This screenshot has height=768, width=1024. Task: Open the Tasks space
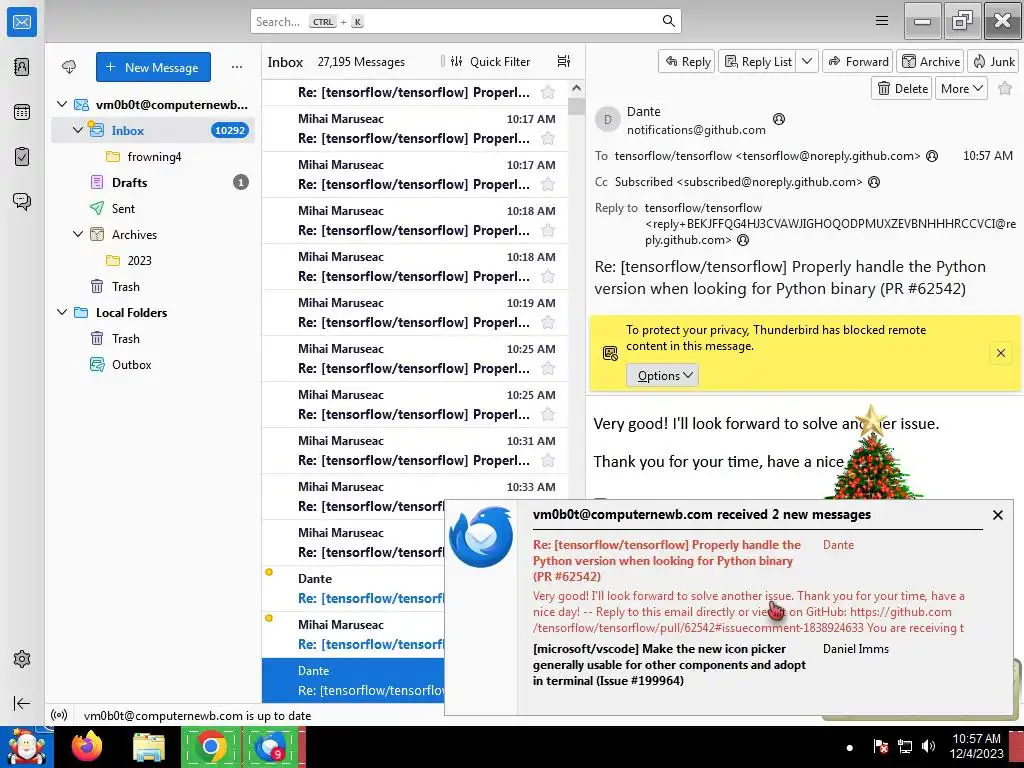pos(22,157)
